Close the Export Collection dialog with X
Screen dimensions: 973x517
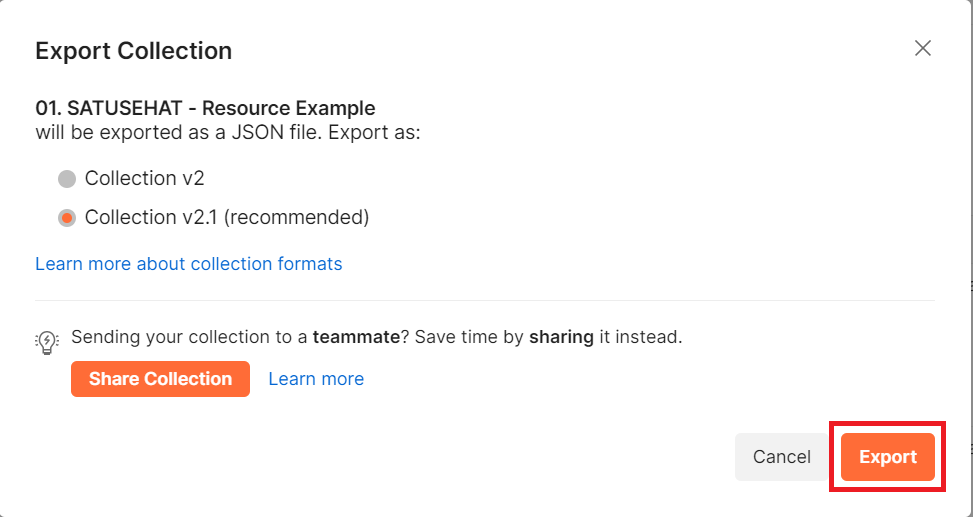pos(923,48)
